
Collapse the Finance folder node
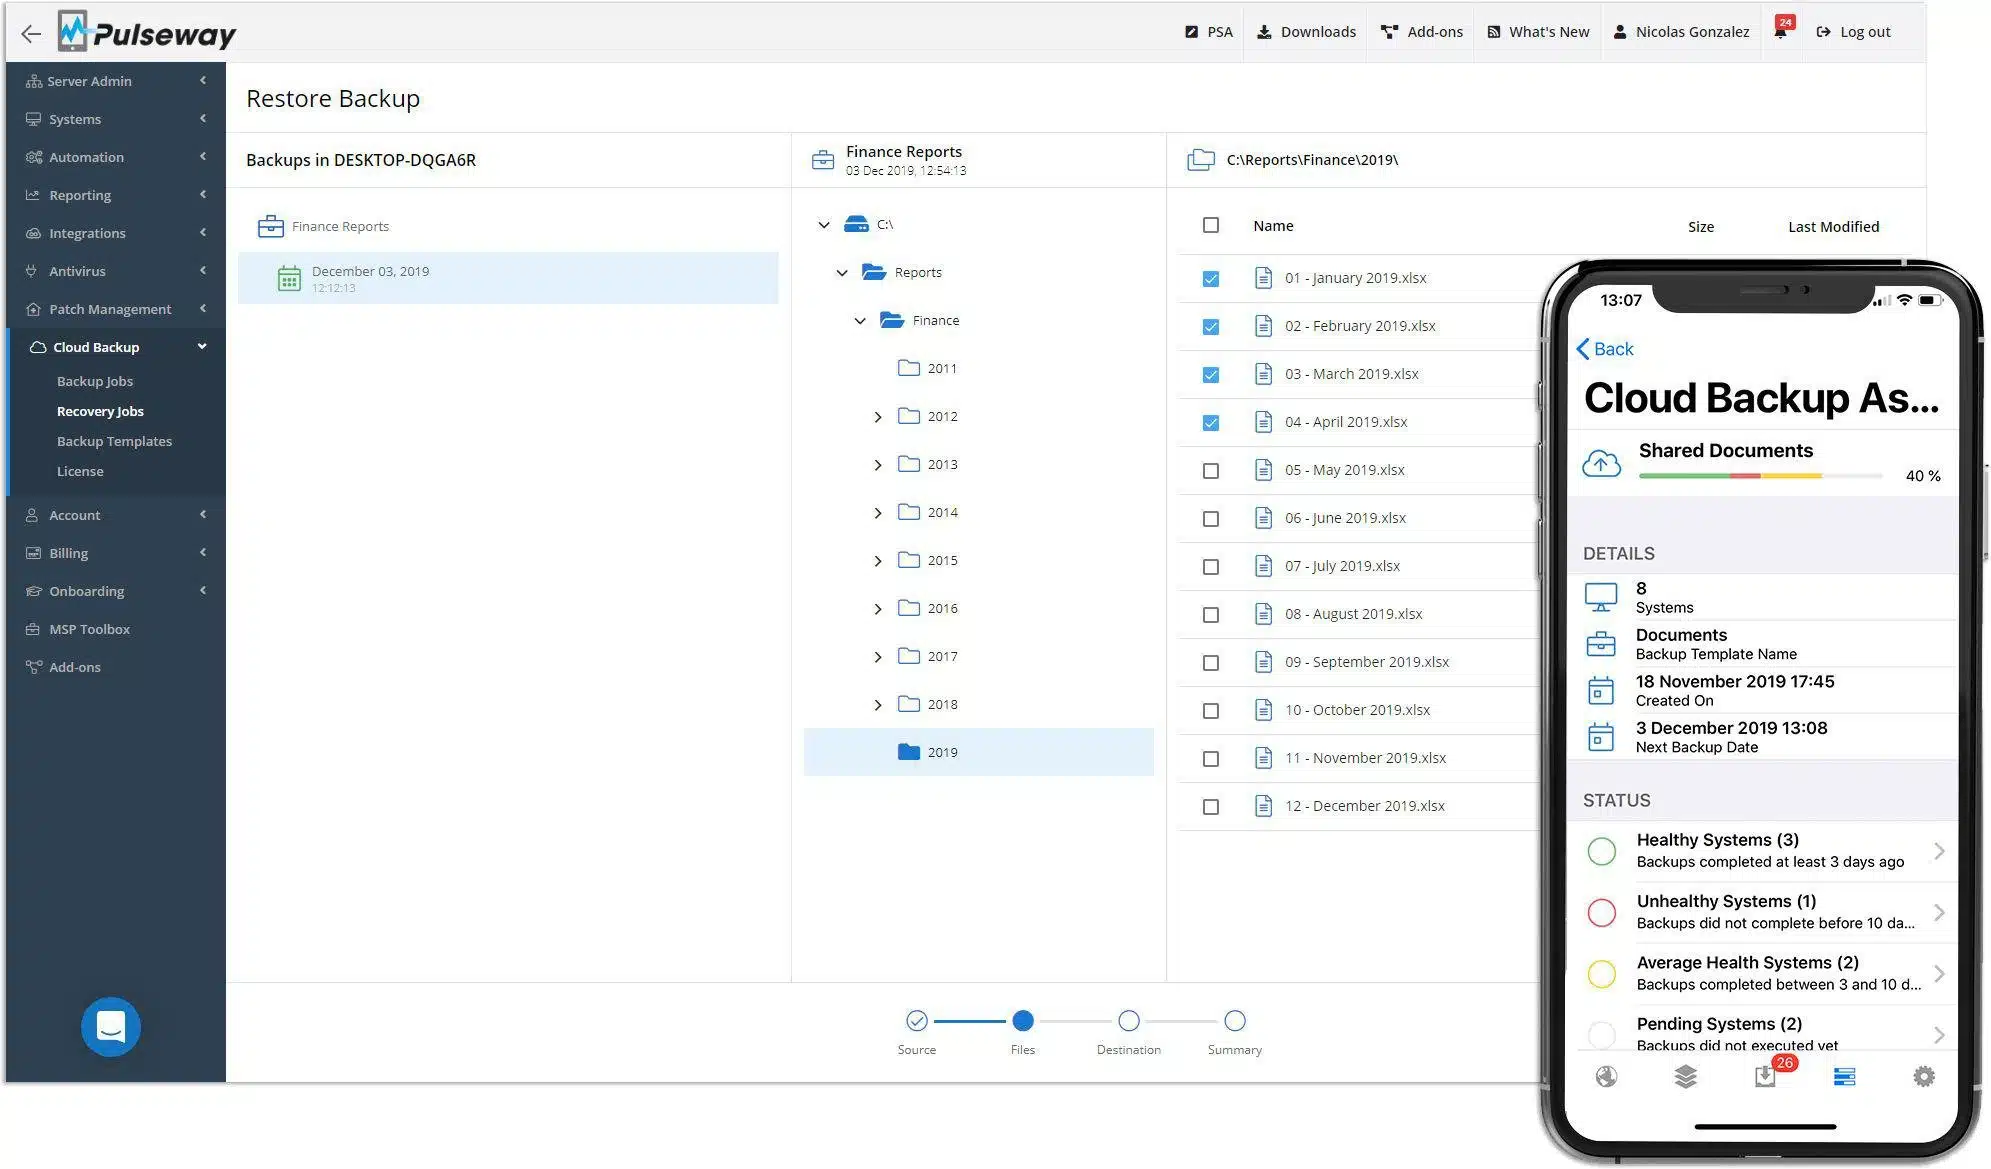pos(860,321)
